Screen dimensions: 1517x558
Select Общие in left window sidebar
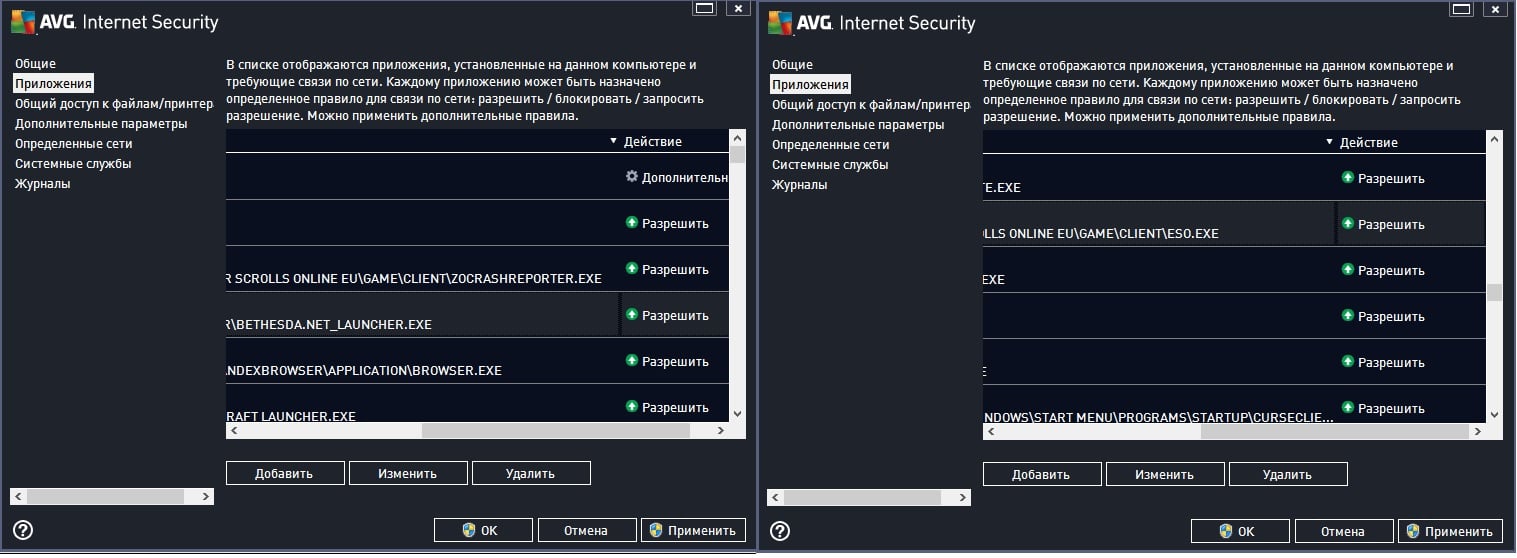[x=35, y=64]
